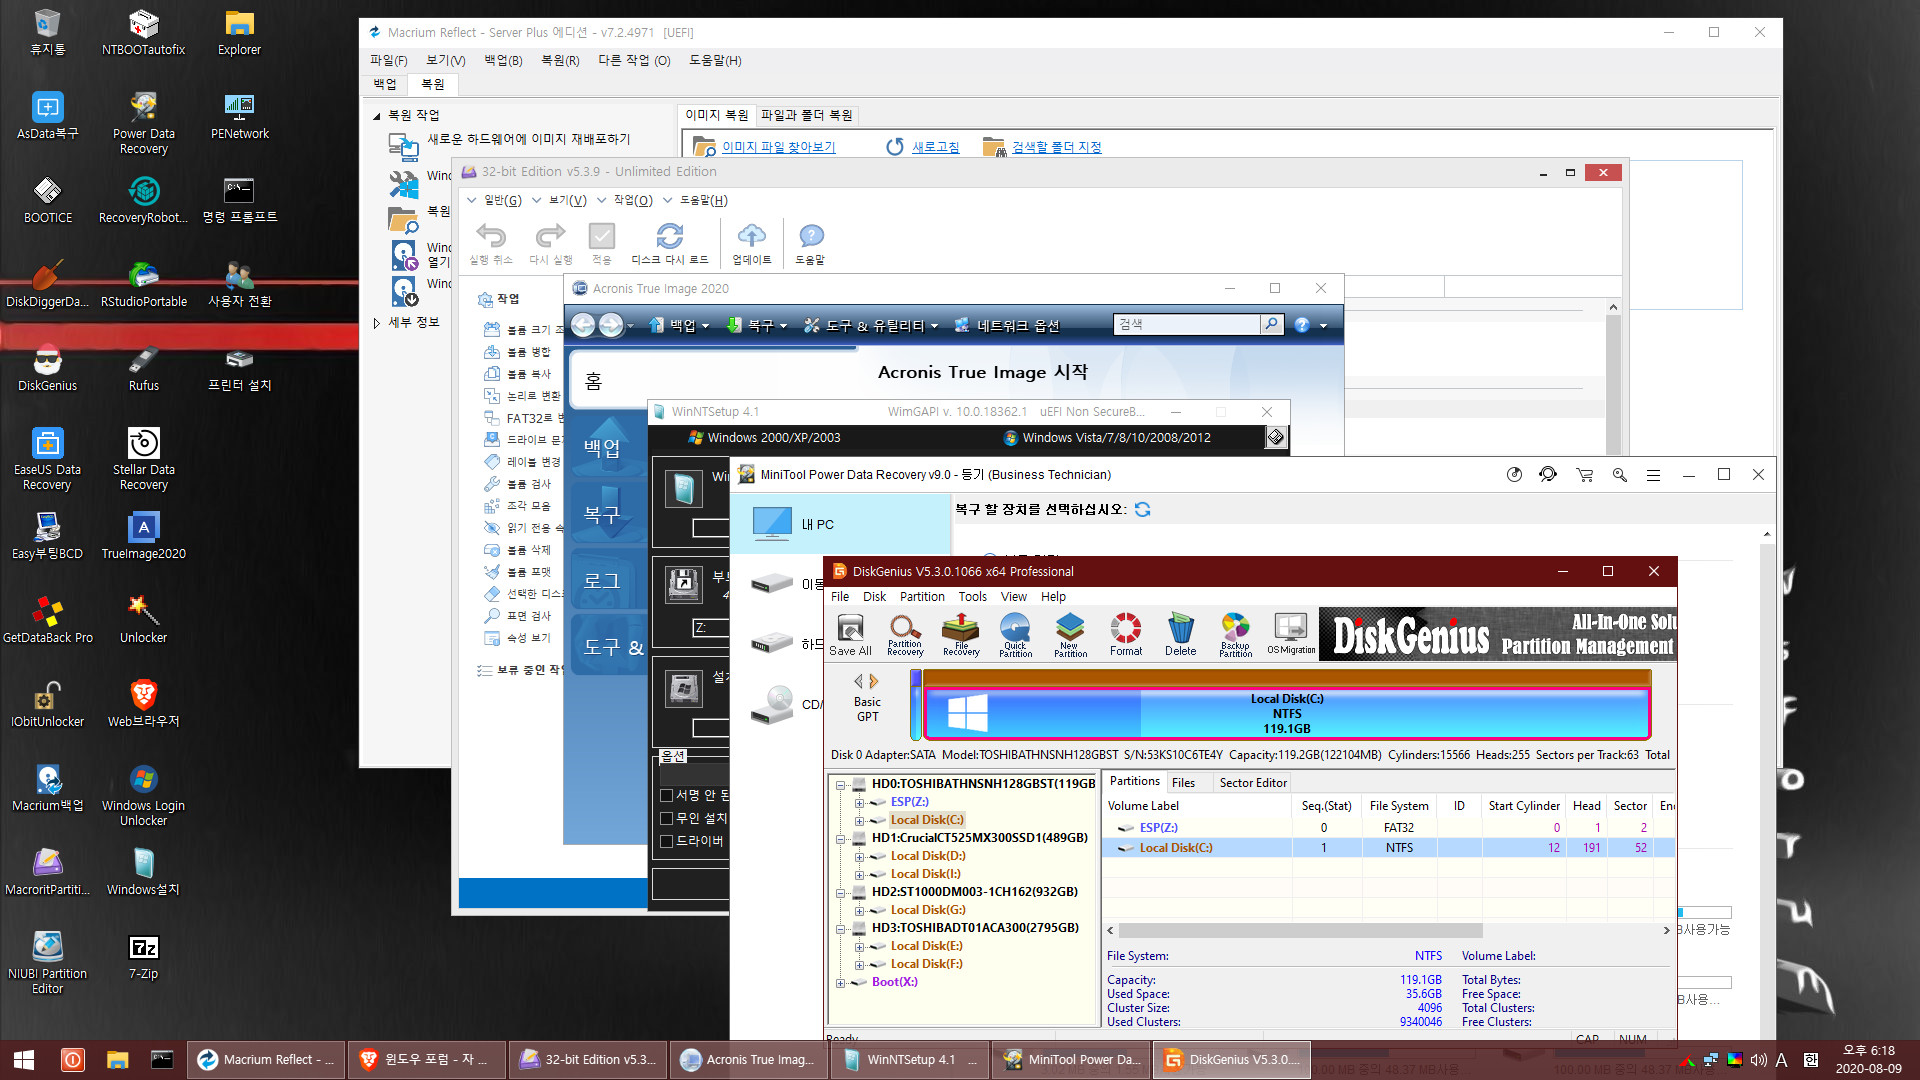Collapse HD0:TOSHIBATHNSNH128GBST tree node
The image size is (1920, 1080).
[841, 785]
